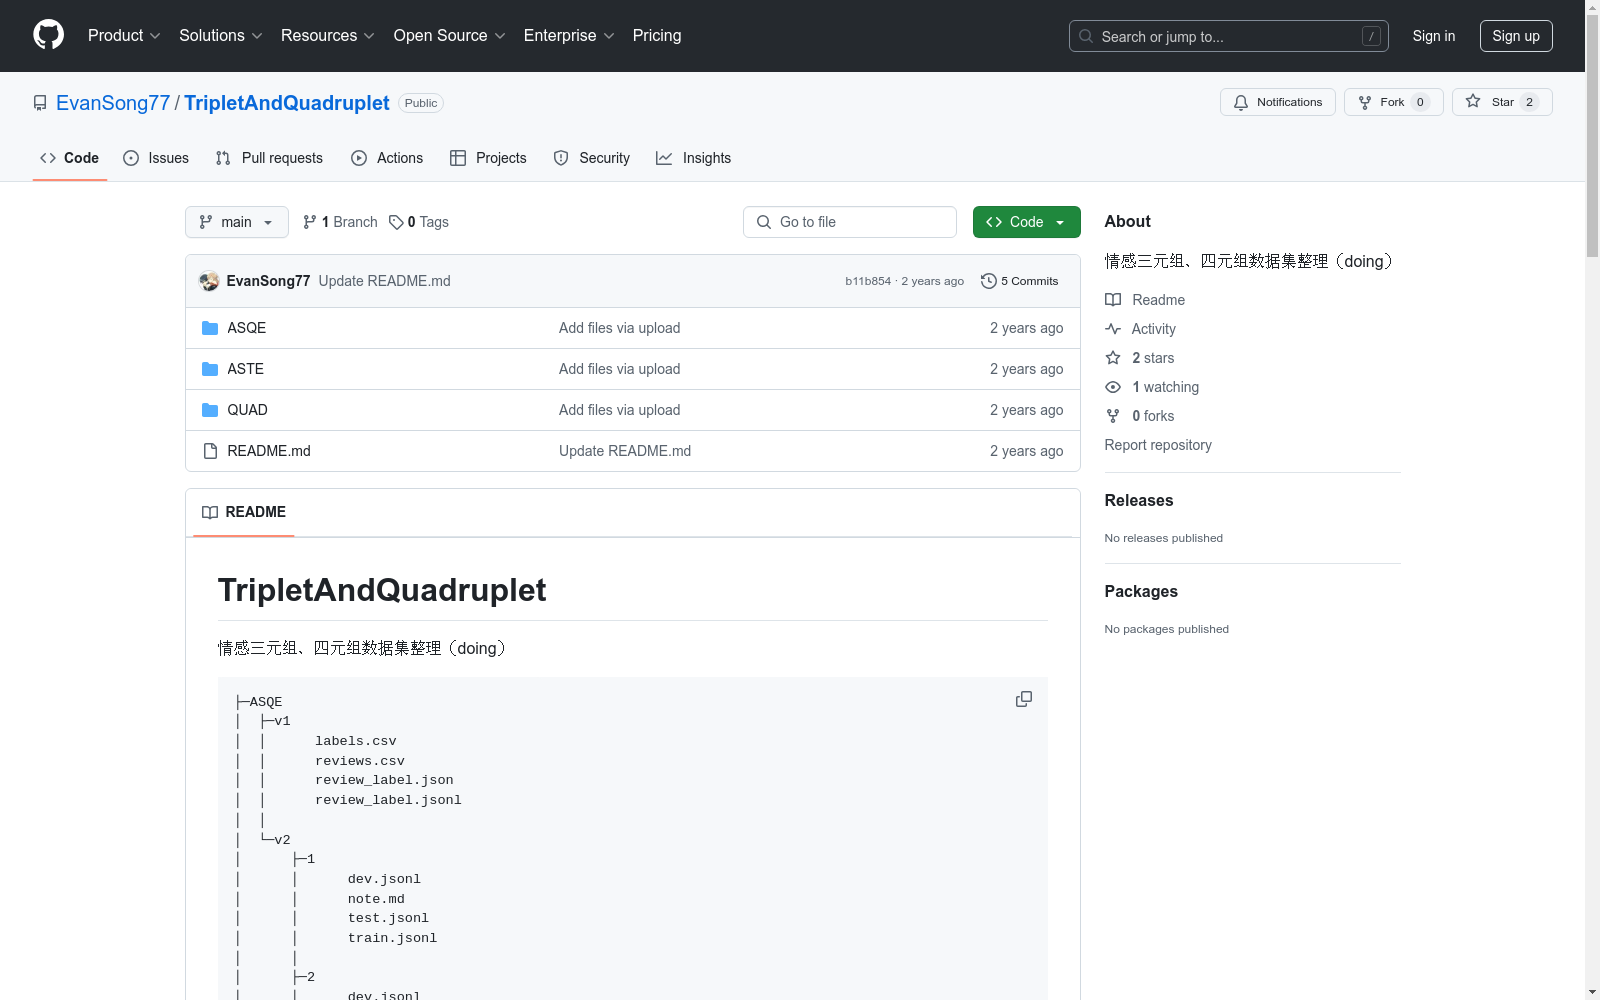Screen dimensions: 1600x1000
Task: Open the EvanSong77 owner profile link
Action: 113,103
